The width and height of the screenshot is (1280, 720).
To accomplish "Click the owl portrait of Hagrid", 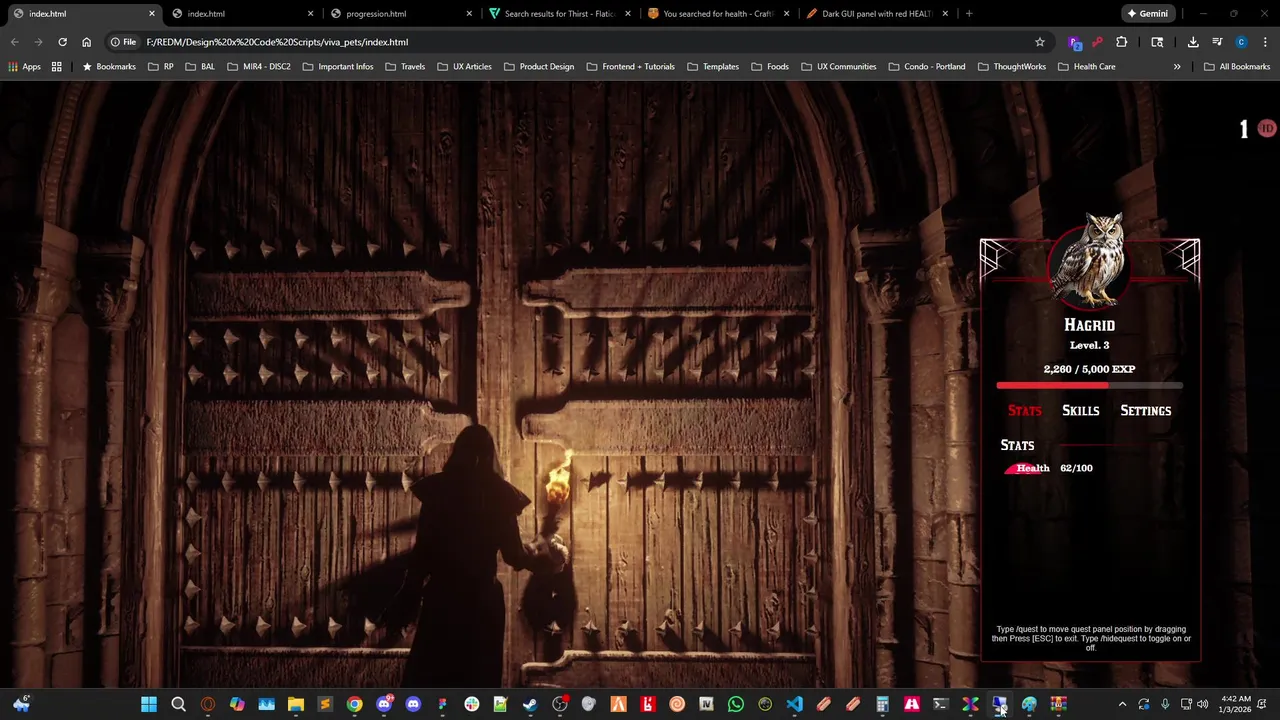I will [x=1090, y=259].
